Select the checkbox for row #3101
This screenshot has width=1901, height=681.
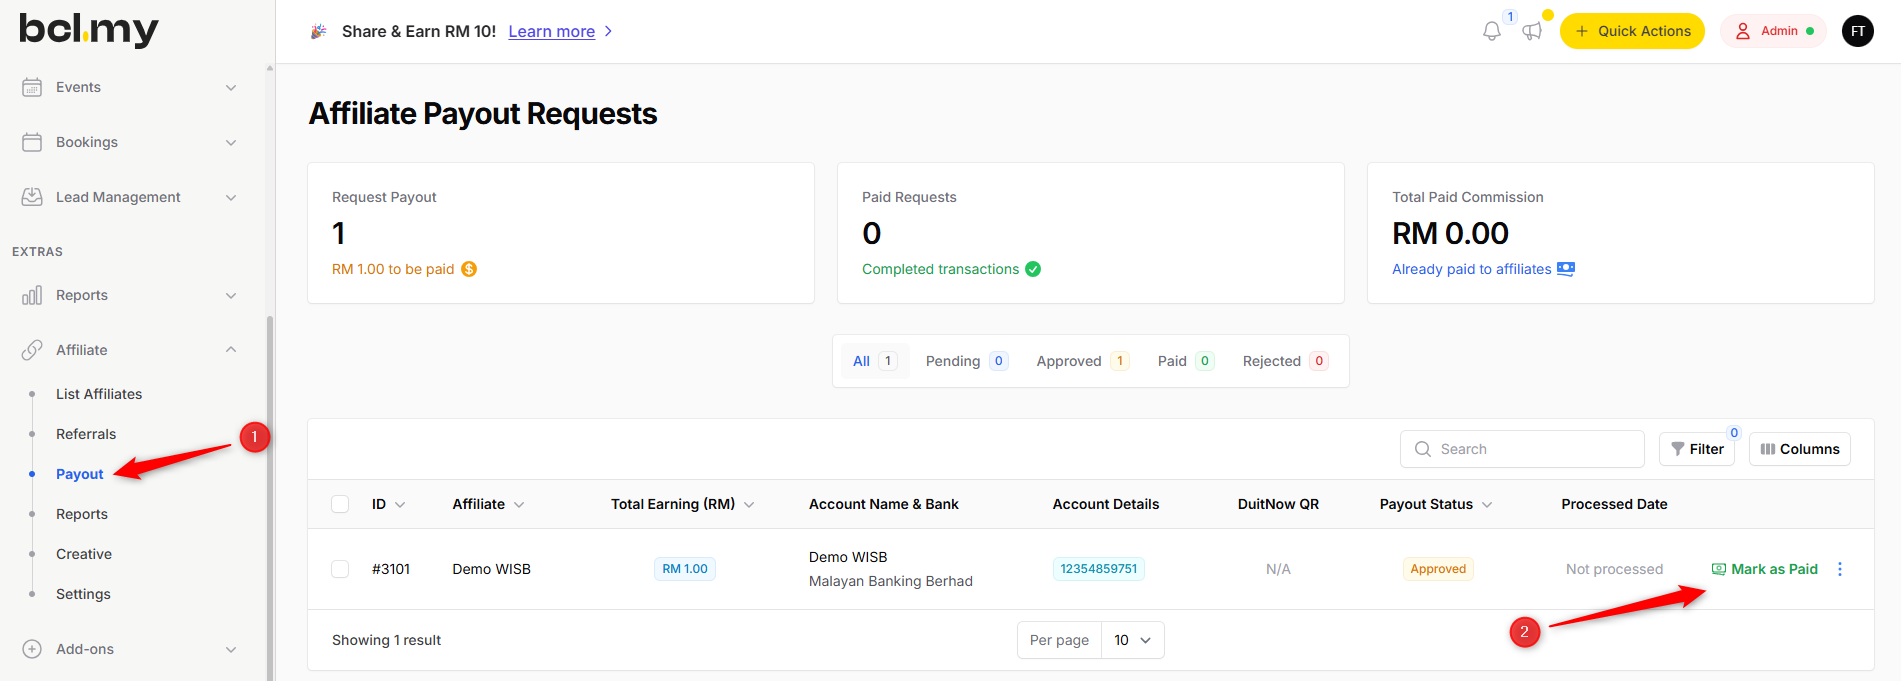click(x=340, y=569)
